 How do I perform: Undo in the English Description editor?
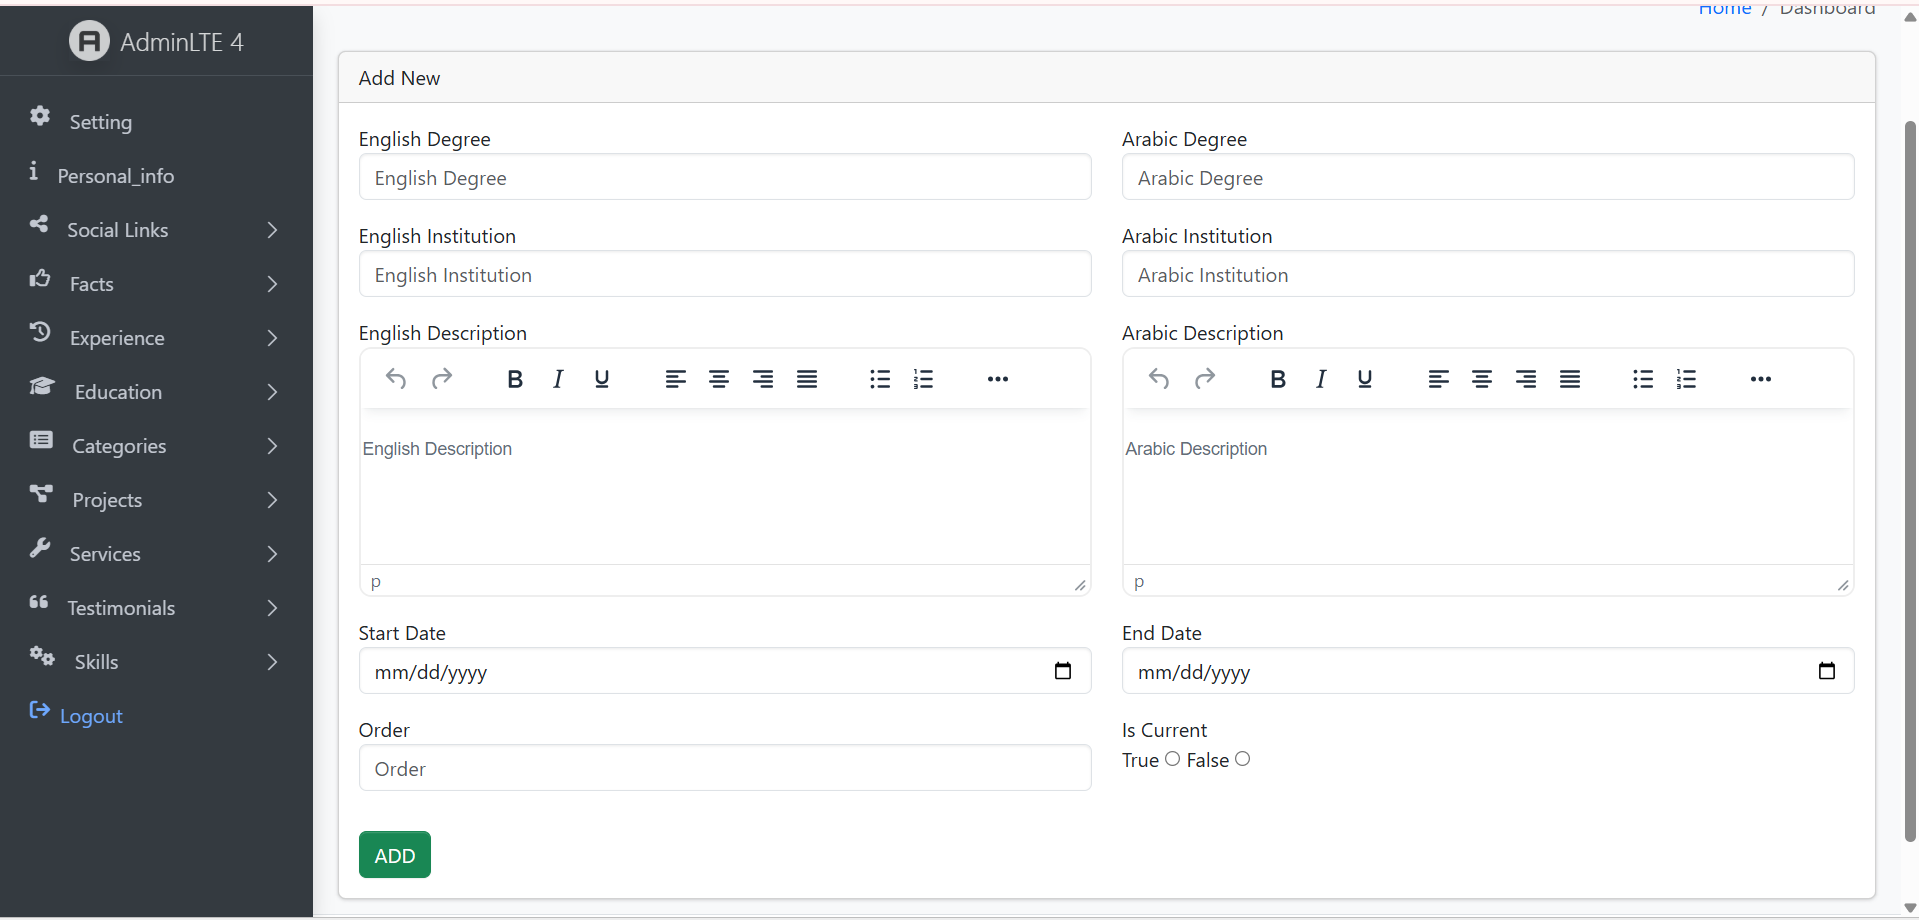[396, 379]
